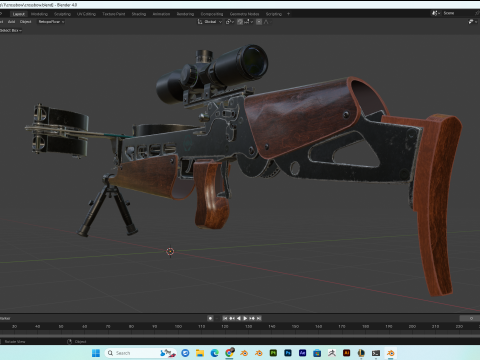Screen dimensions: 480x360
Task: Switch to the active Blender taskbar window
Action: point(391,353)
